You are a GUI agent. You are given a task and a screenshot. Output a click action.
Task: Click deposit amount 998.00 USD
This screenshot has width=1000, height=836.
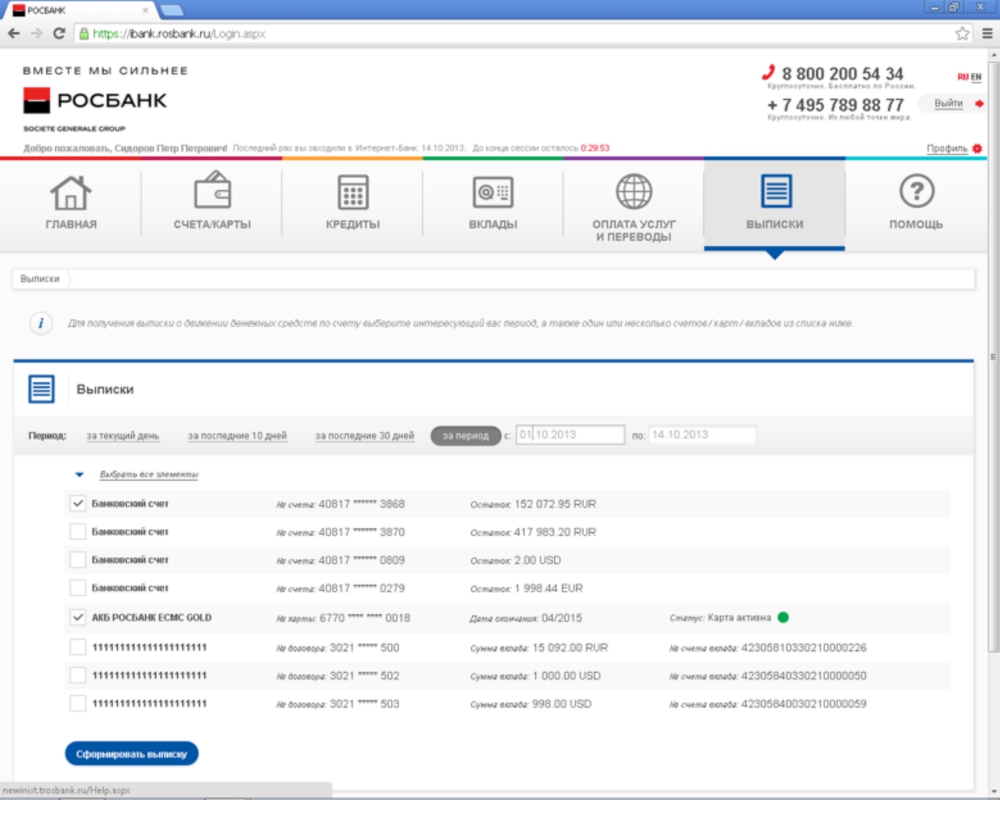point(562,704)
